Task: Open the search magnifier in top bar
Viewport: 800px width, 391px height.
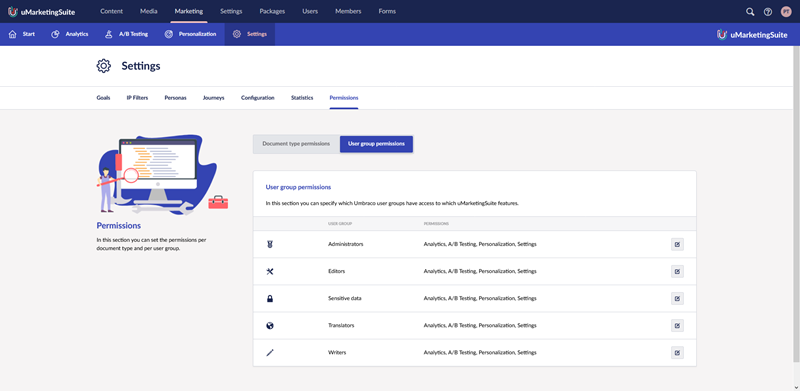Action: tap(750, 11)
